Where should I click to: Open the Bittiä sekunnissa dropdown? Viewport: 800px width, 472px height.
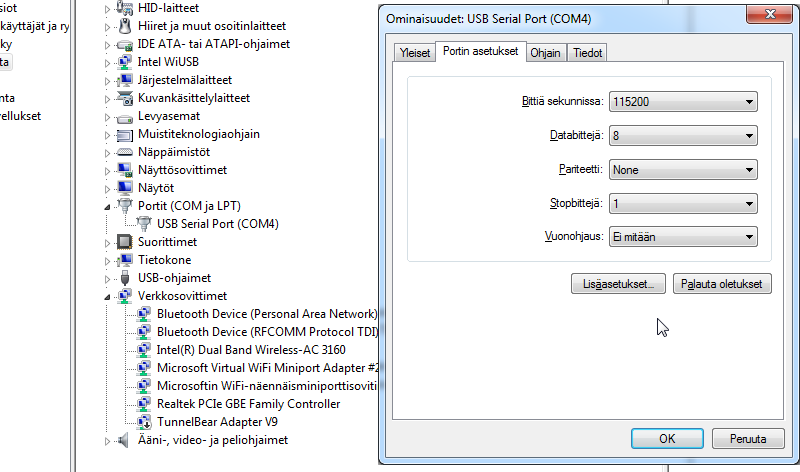click(683, 102)
